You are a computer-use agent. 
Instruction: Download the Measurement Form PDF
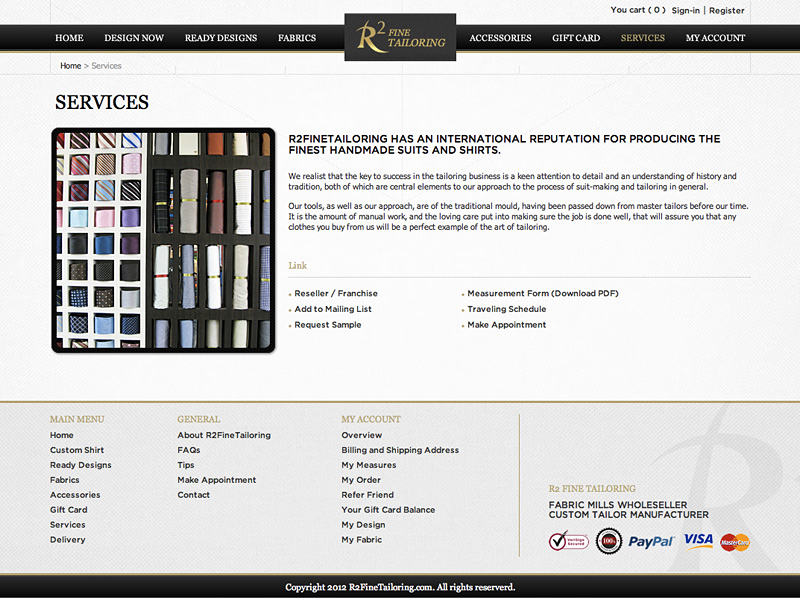tap(543, 293)
